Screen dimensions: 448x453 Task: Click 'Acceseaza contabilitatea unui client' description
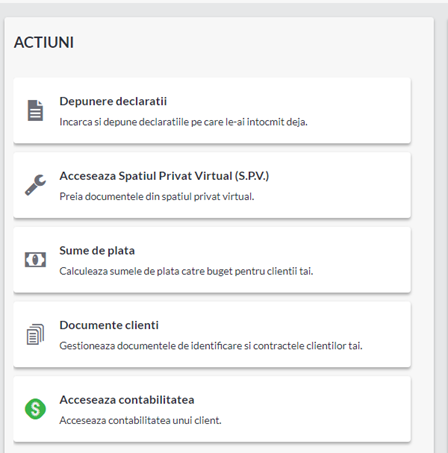pos(140,421)
